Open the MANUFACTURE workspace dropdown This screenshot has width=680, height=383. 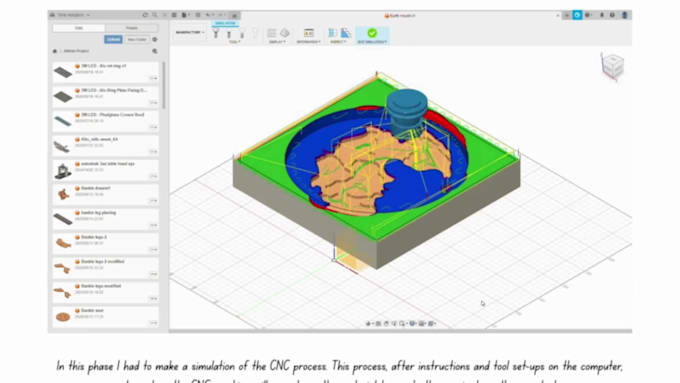pos(190,33)
